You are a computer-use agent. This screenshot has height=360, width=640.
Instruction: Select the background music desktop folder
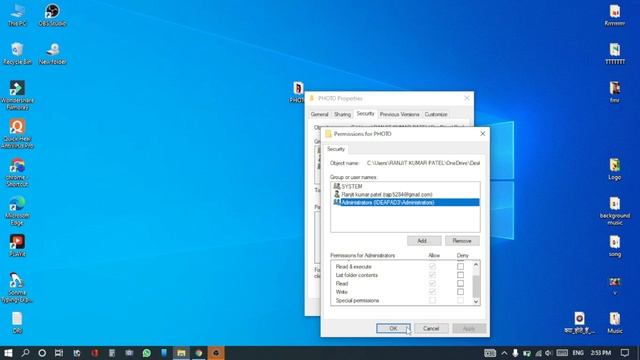click(x=615, y=211)
